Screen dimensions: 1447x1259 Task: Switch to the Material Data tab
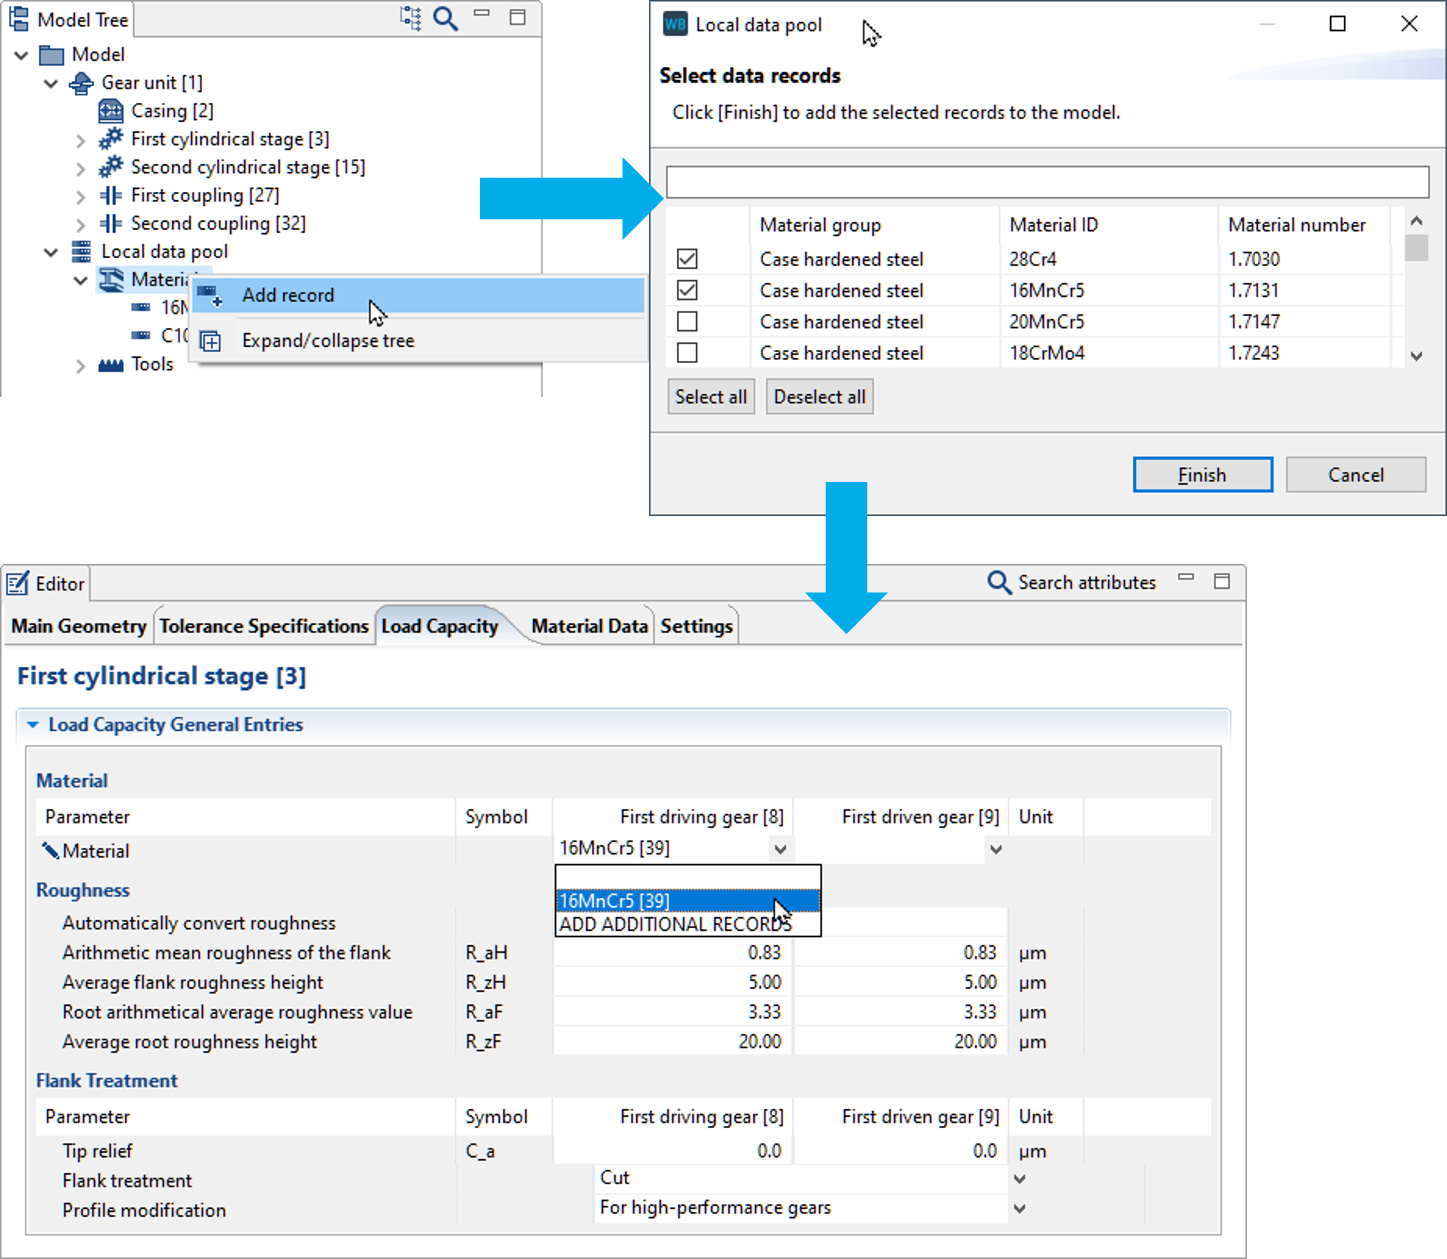[x=588, y=625]
